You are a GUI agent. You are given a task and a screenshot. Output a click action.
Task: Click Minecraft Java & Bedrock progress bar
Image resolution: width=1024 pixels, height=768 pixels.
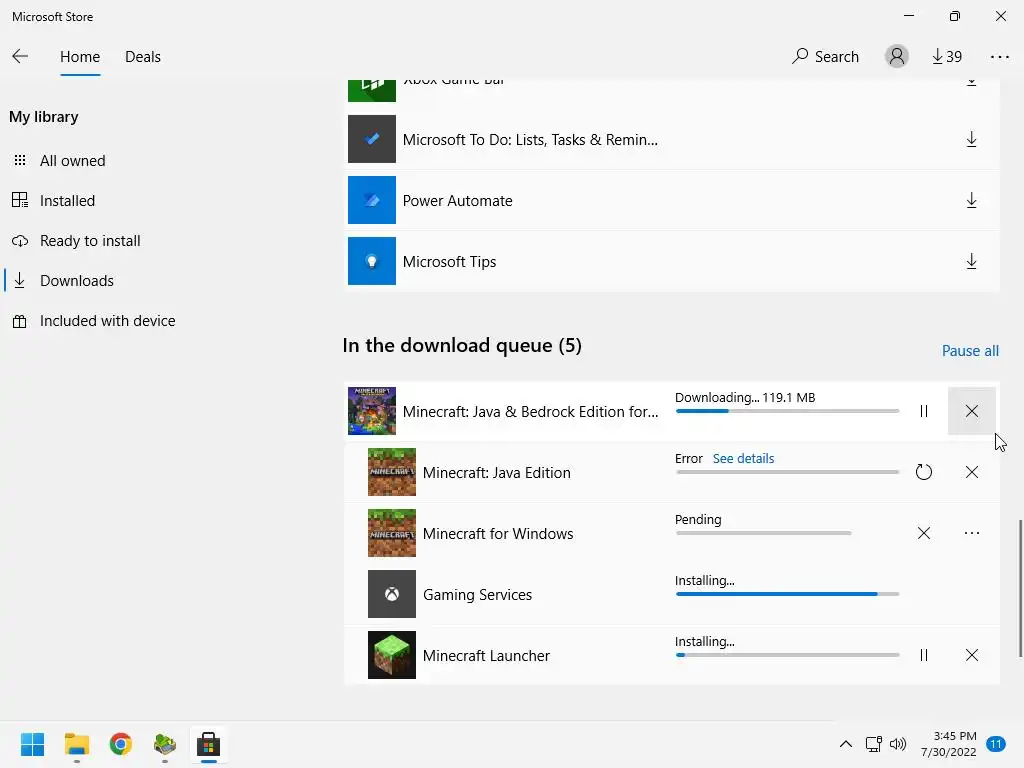coord(787,411)
